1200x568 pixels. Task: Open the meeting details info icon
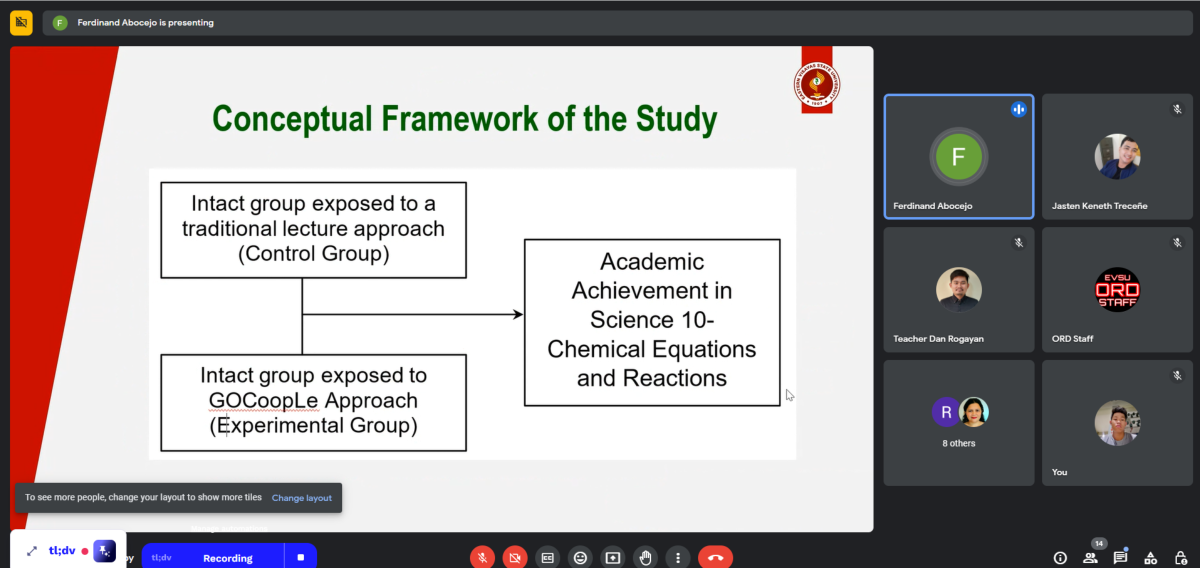[1060, 557]
